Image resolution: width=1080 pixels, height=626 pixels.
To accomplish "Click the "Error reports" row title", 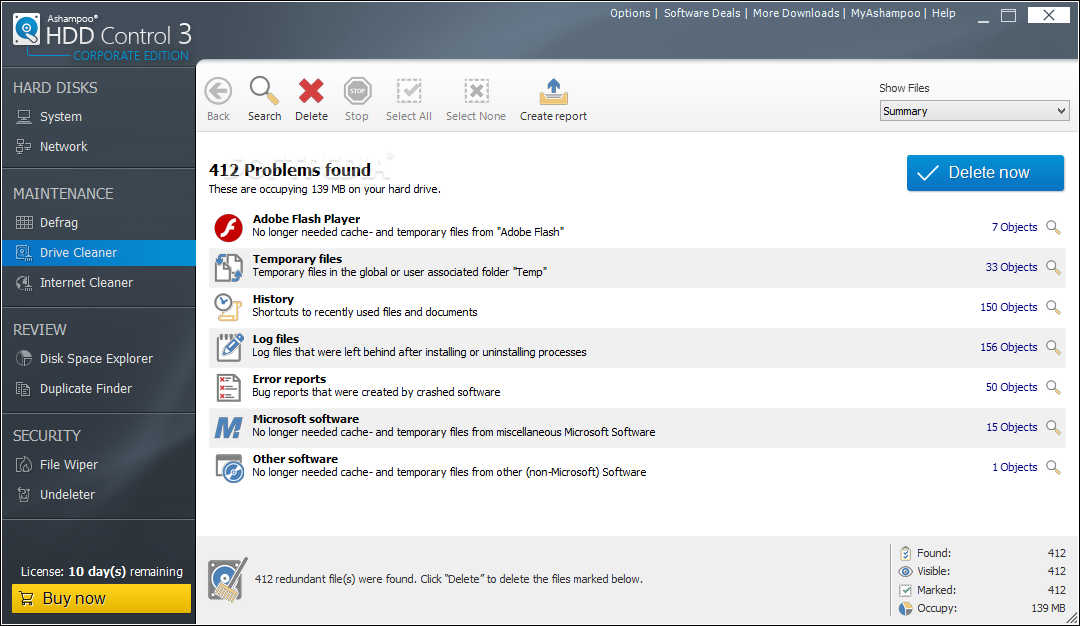I will tap(289, 379).
